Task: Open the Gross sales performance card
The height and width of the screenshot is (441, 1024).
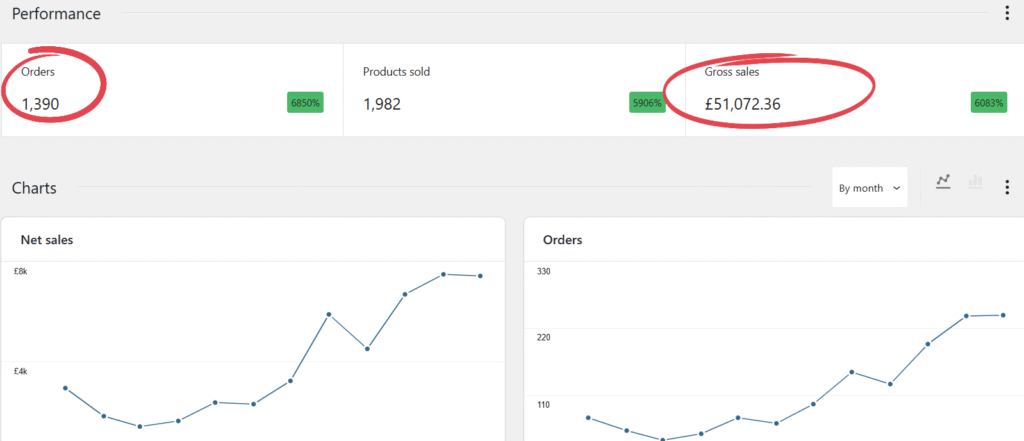Action: (855, 90)
